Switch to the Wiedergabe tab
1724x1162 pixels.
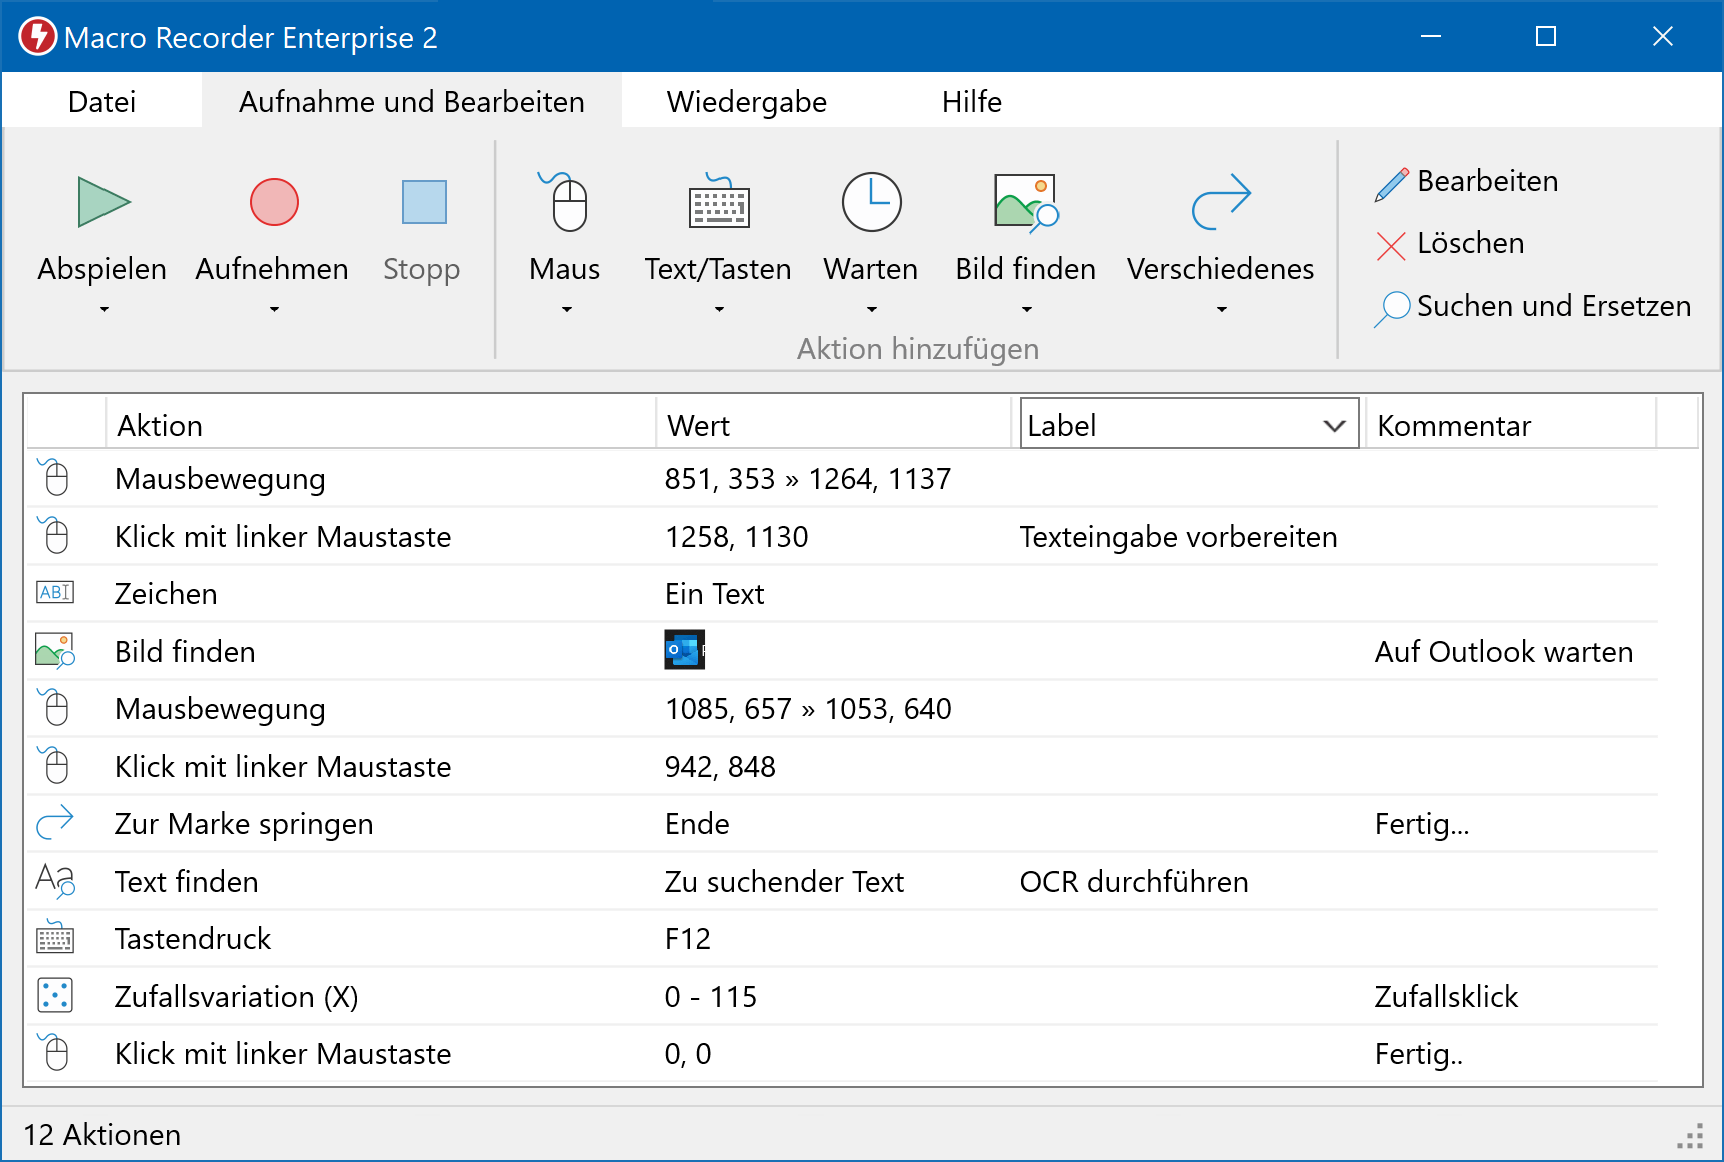click(747, 100)
